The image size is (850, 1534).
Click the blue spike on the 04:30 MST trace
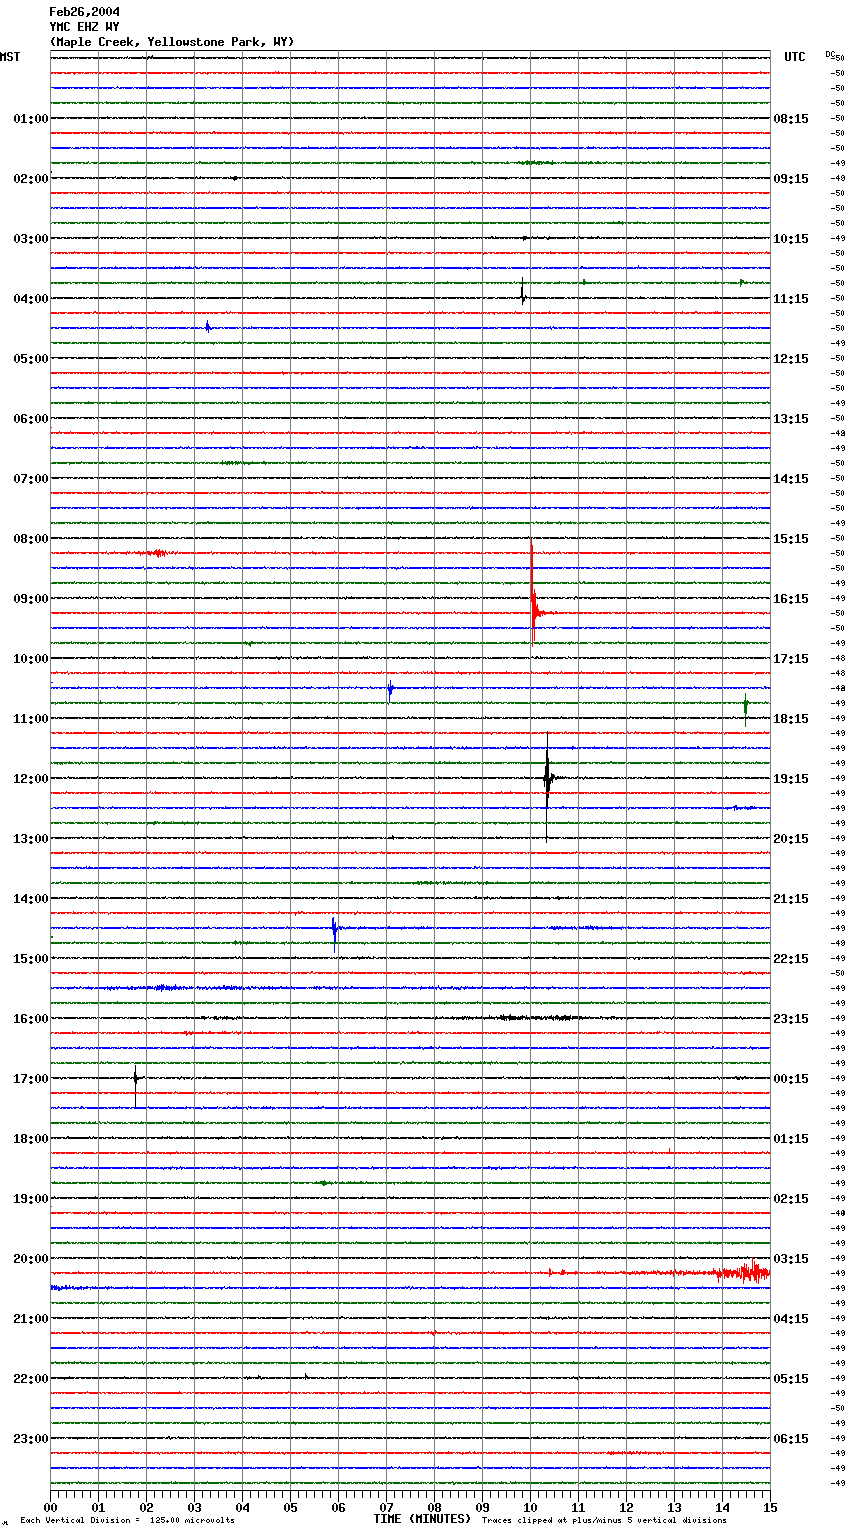click(207, 326)
